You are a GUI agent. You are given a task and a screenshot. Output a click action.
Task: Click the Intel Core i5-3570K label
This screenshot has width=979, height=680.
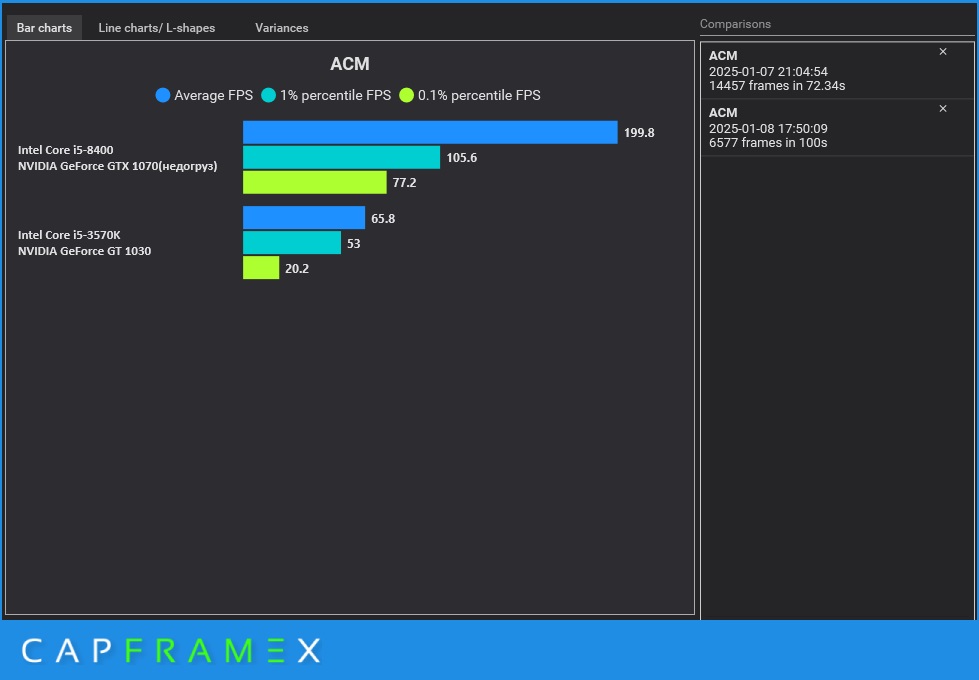click(x=69, y=235)
